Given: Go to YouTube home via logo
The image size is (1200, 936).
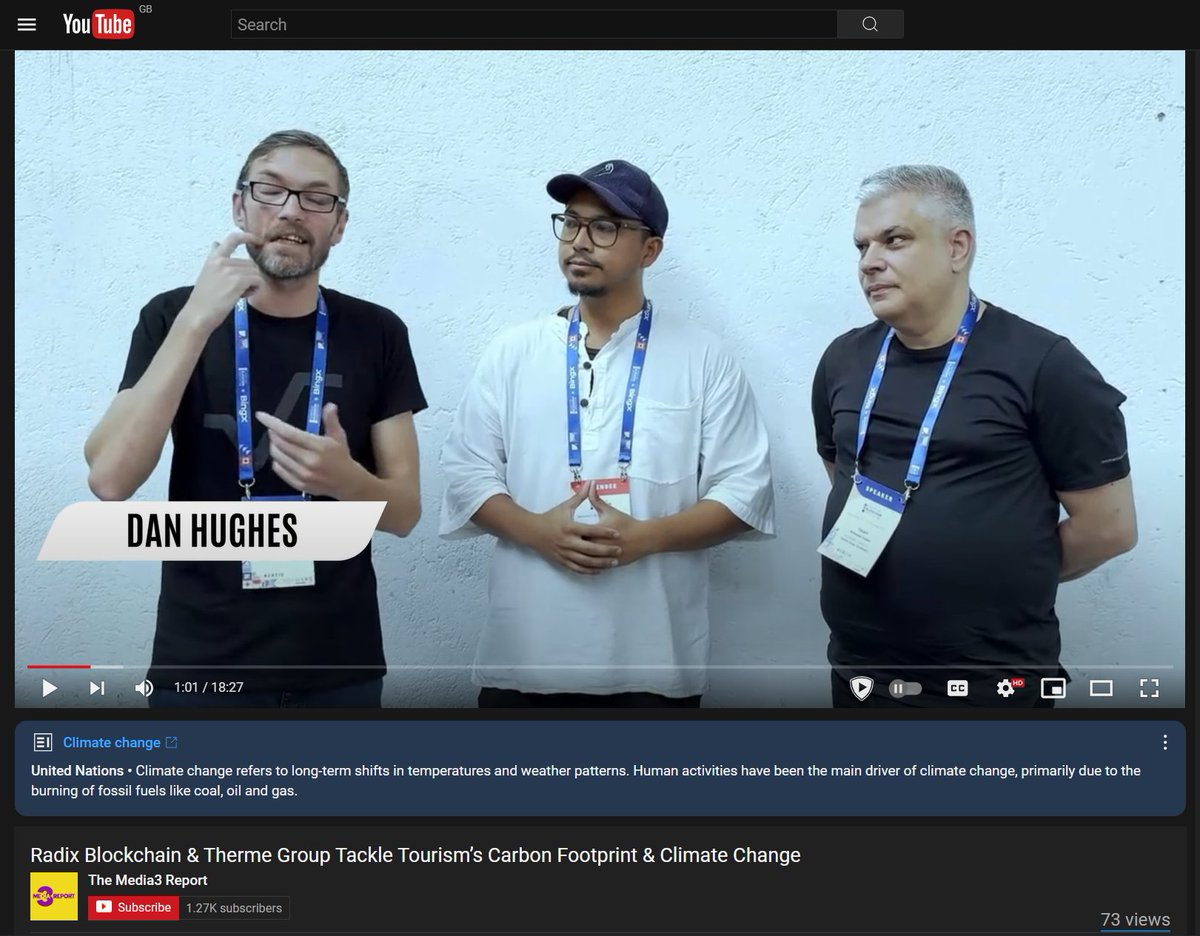Looking at the screenshot, I should click(x=98, y=24).
